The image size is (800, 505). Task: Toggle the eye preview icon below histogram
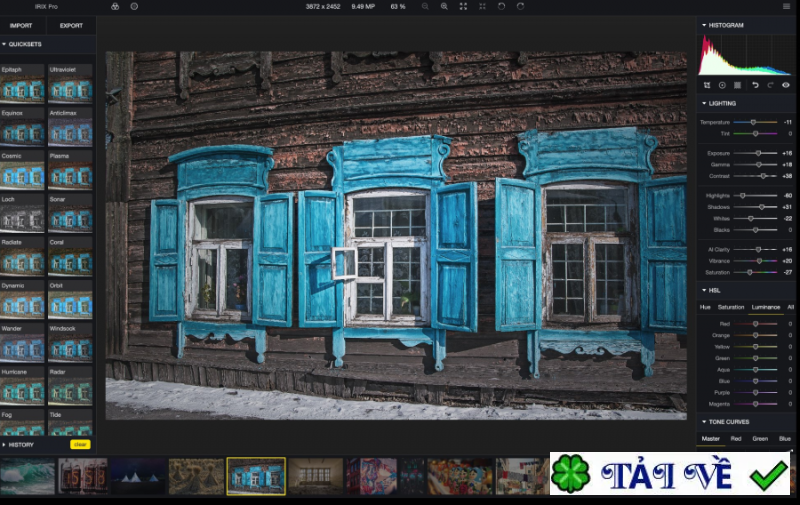[786, 85]
